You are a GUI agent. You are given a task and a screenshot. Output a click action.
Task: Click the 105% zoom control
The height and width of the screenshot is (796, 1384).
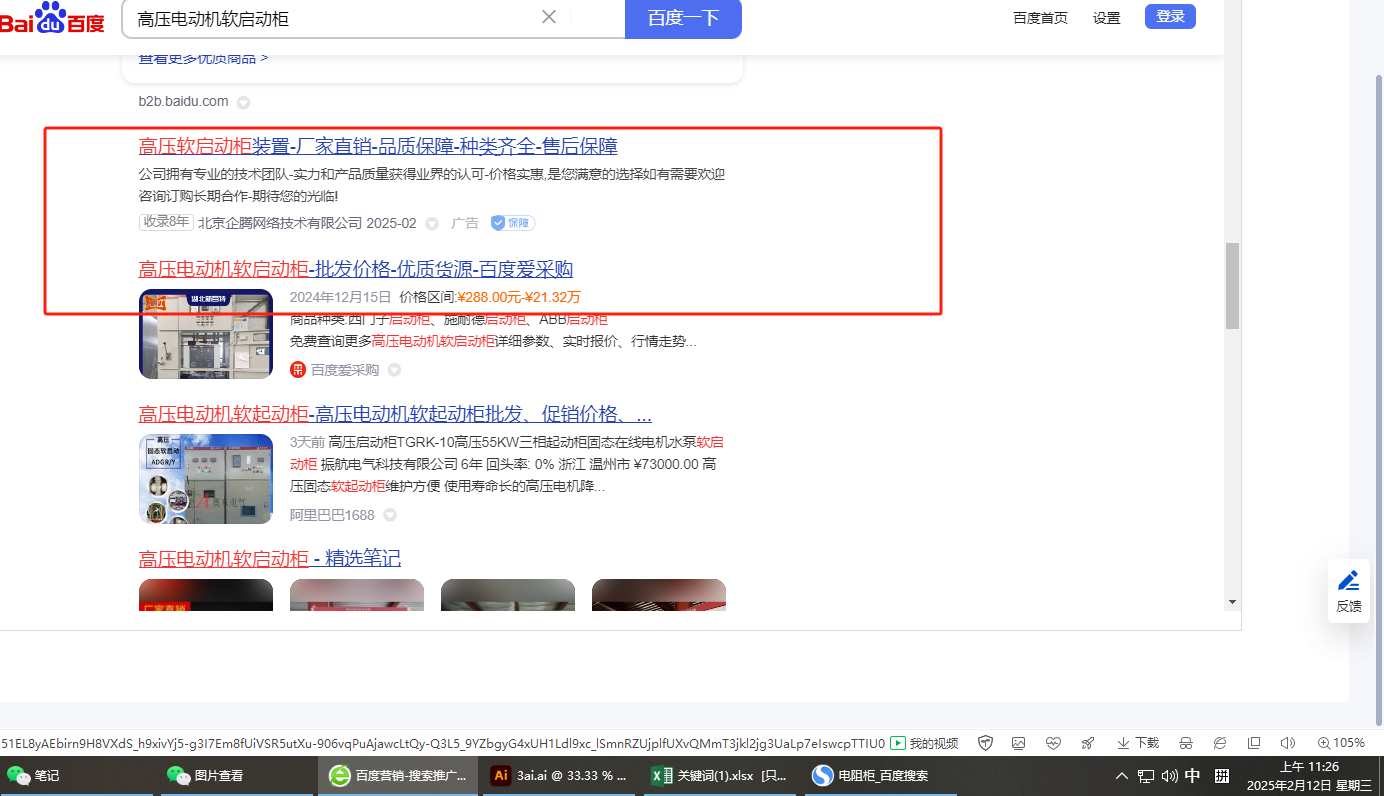click(x=1341, y=743)
